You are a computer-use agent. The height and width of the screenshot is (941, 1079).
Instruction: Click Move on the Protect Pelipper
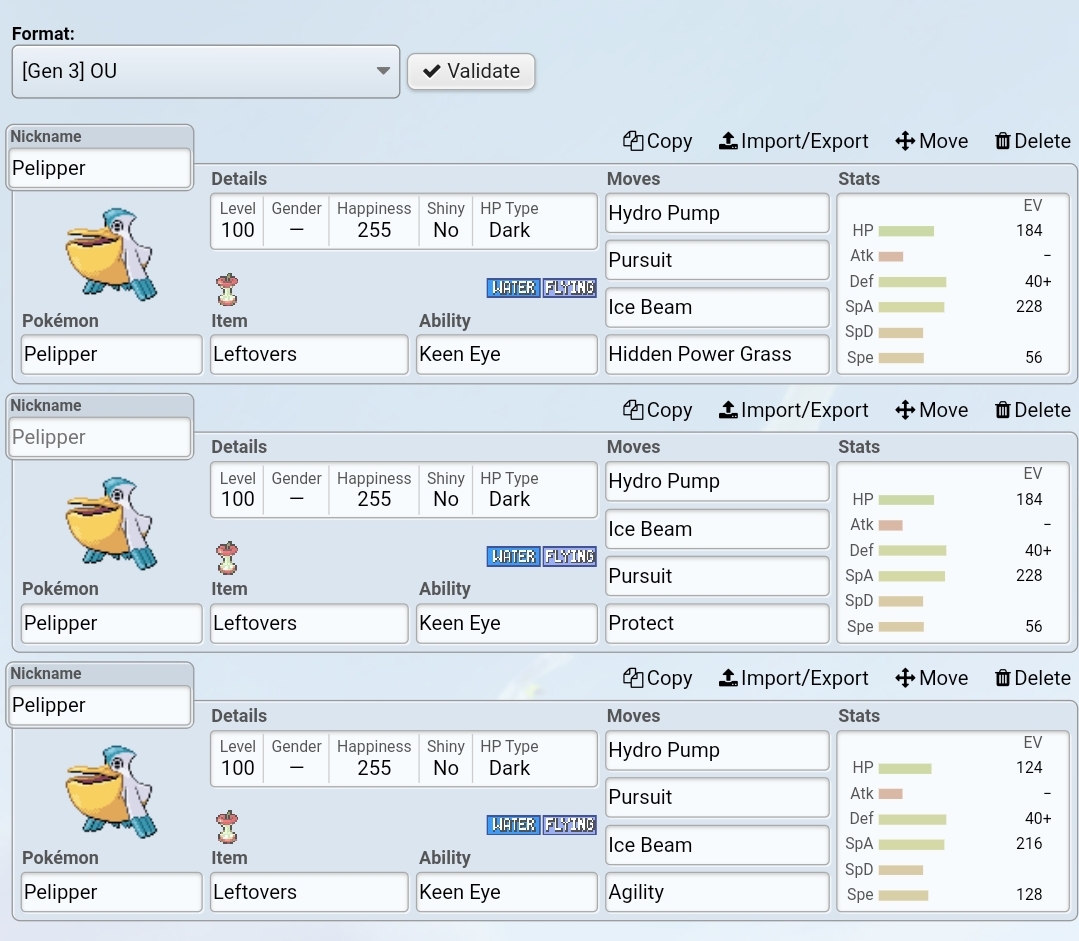[932, 410]
